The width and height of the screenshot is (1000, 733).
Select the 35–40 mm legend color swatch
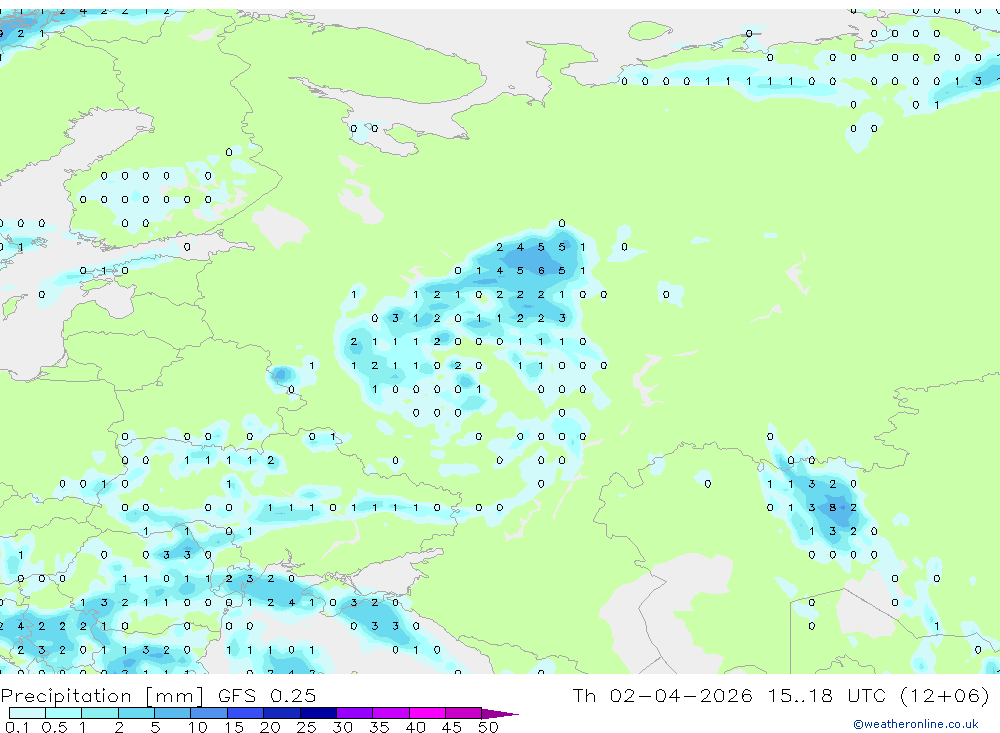coord(391,713)
